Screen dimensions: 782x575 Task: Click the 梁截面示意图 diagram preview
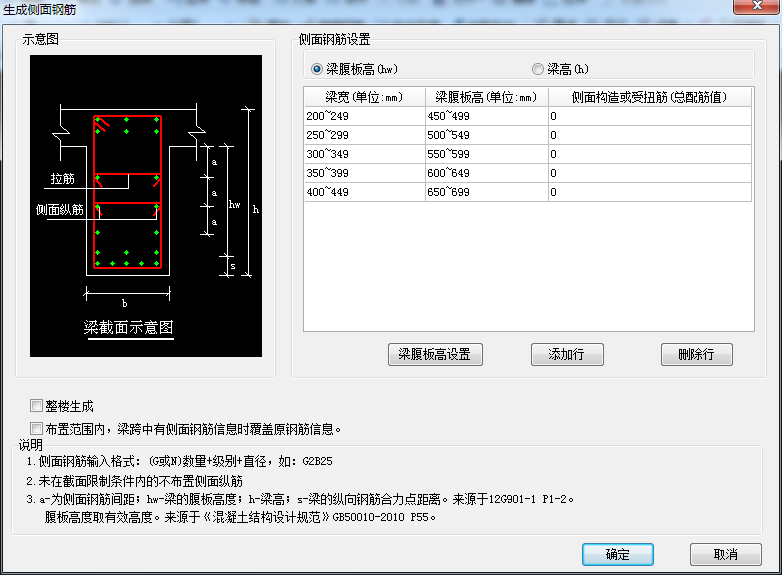[x=146, y=206]
